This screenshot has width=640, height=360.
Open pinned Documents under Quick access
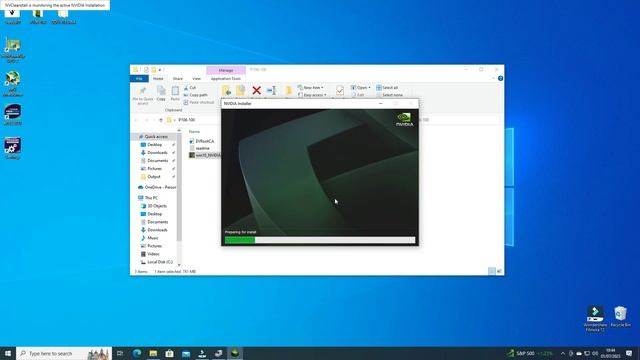click(158, 161)
